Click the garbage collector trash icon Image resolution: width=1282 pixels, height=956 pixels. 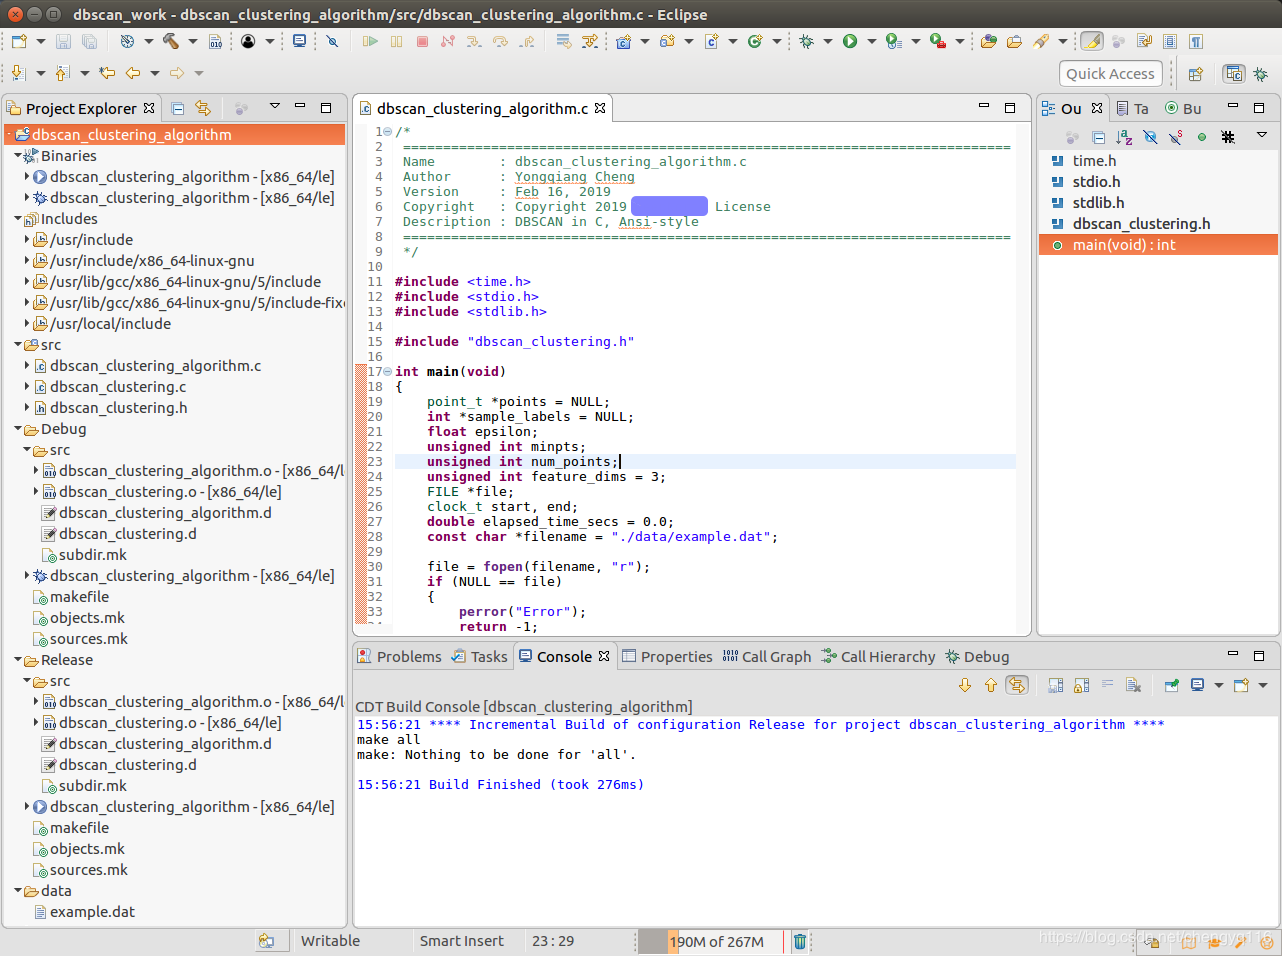pyautogui.click(x=799, y=941)
